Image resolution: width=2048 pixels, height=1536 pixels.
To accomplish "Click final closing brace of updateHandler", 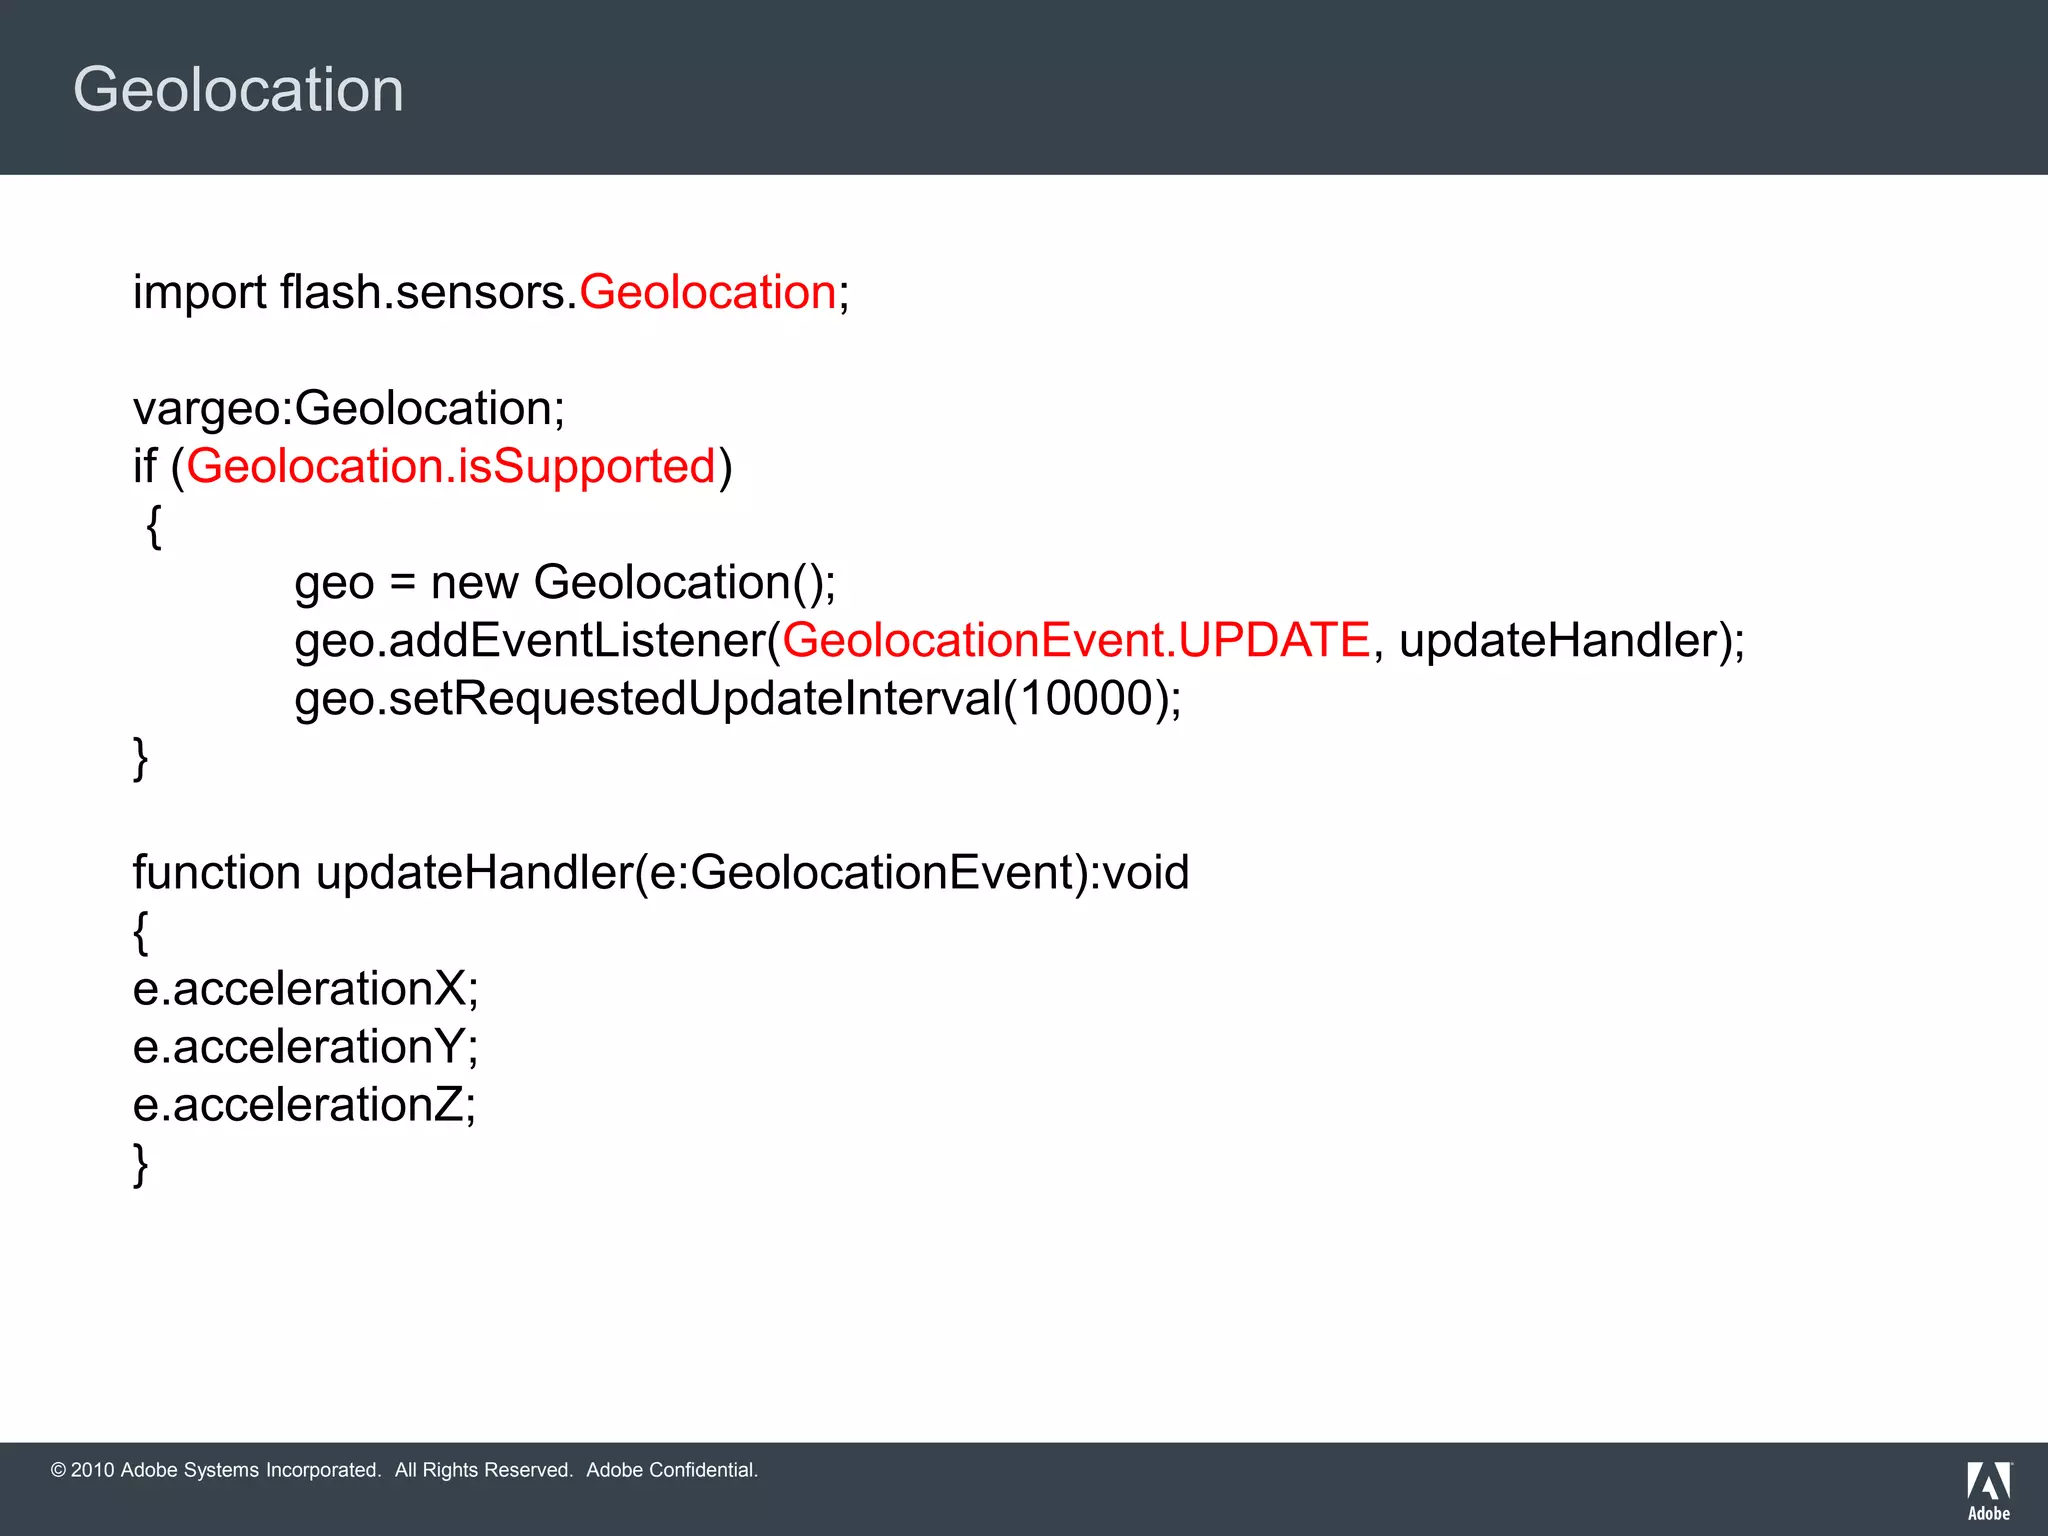I will tap(140, 1164).
